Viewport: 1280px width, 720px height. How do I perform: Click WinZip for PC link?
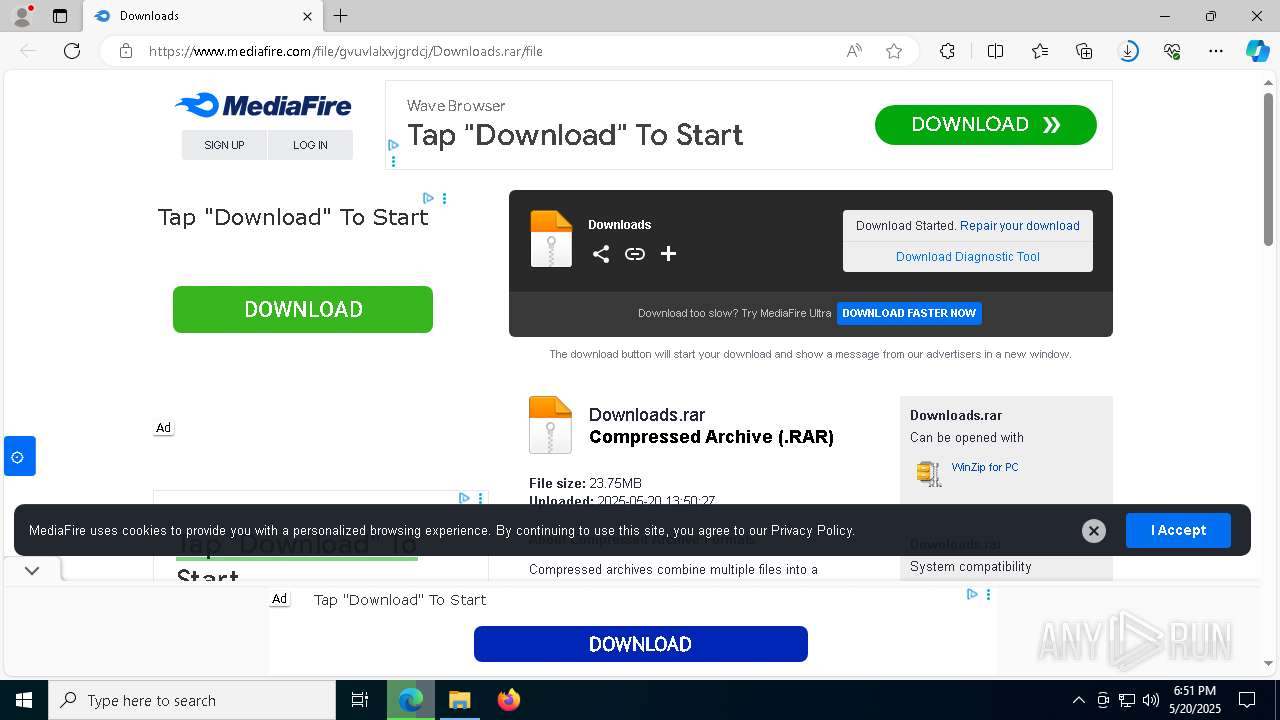click(x=985, y=467)
